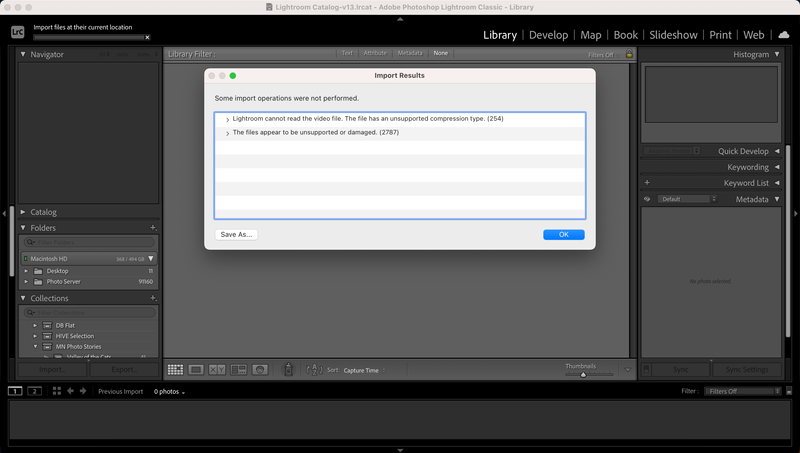The width and height of the screenshot is (800, 453).
Task: Expand unsupported or damaged files row
Action: pos(228,133)
